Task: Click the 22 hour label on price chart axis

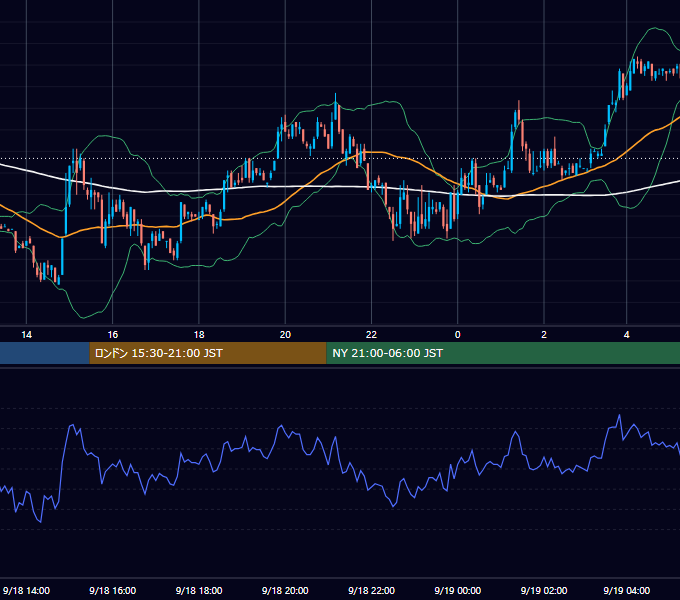Action: (x=371, y=335)
